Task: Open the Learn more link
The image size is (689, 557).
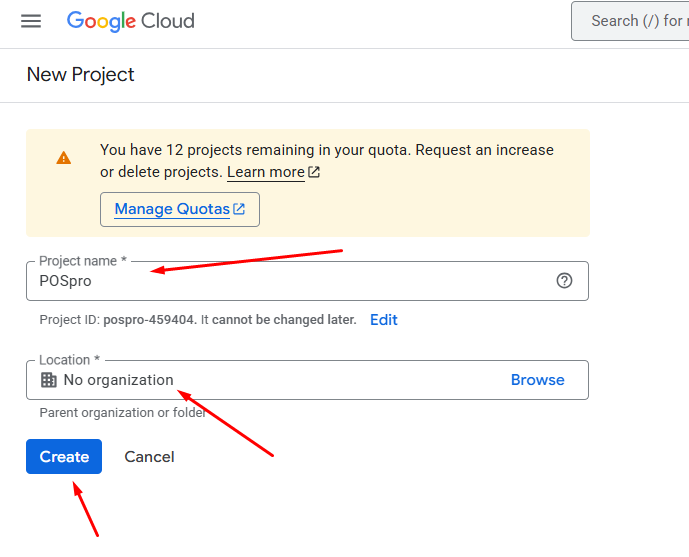Action: tap(266, 172)
